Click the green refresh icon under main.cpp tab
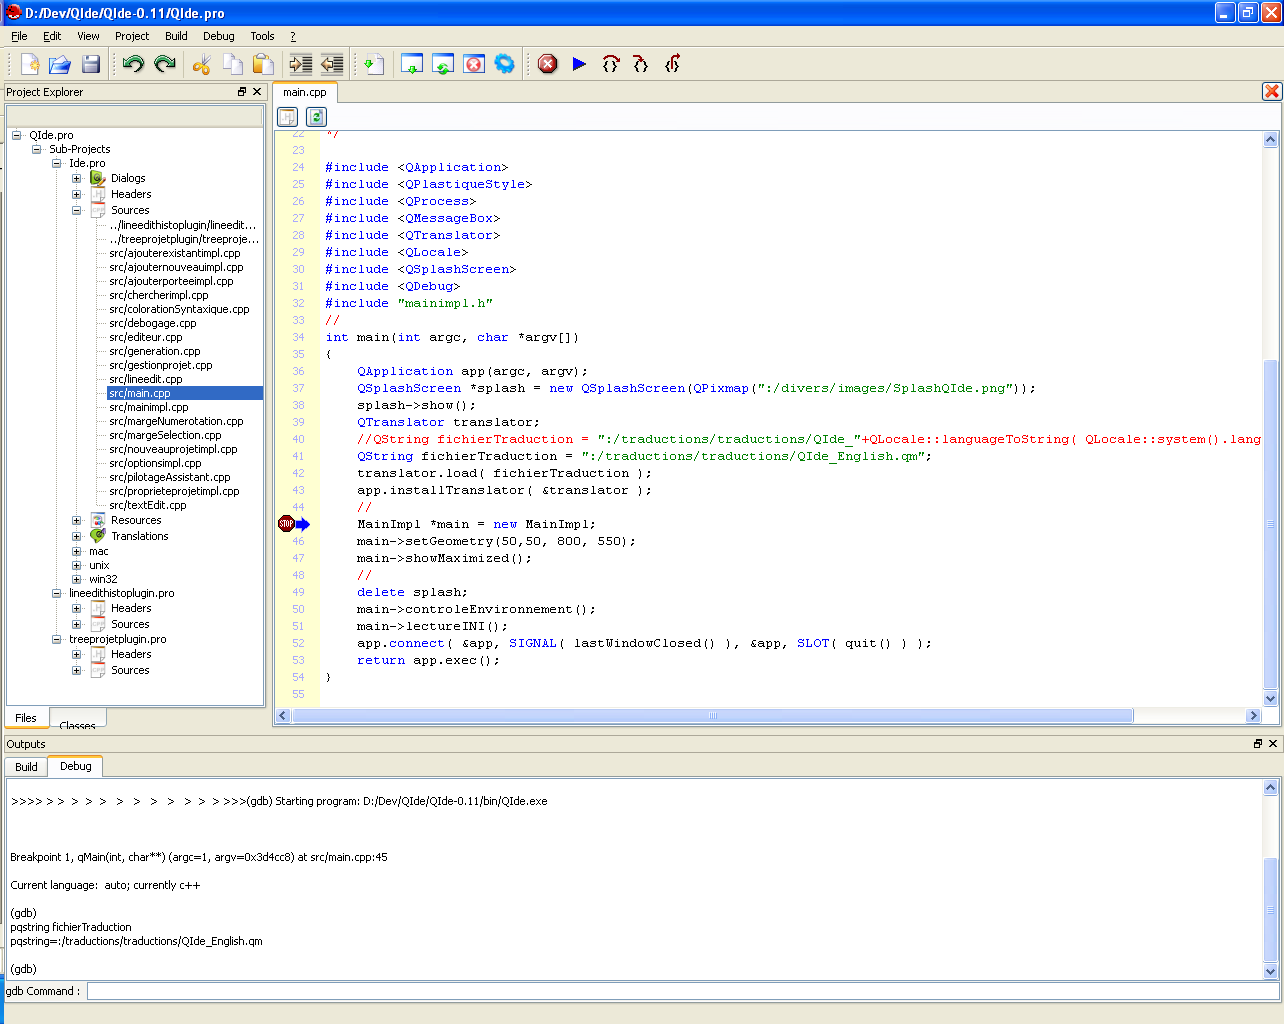 pyautogui.click(x=316, y=117)
